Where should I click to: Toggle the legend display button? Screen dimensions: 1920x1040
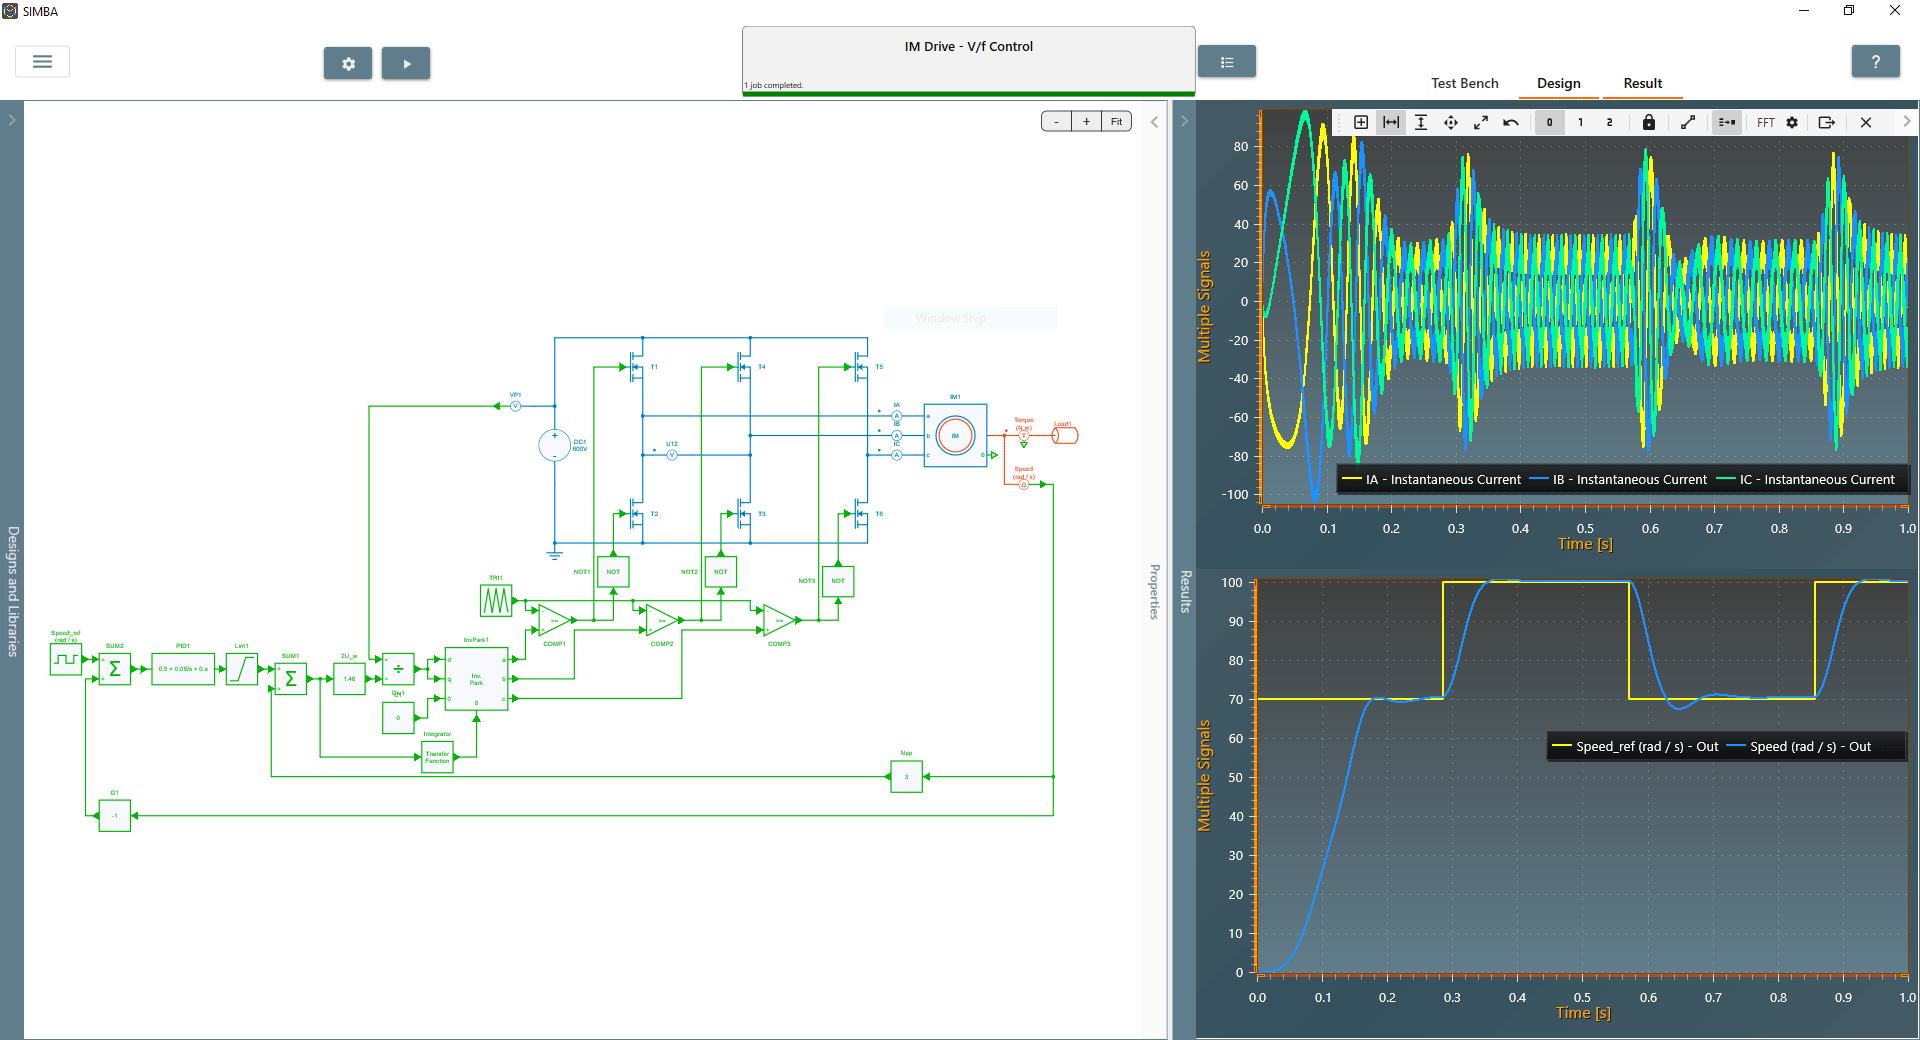[x=1726, y=122]
